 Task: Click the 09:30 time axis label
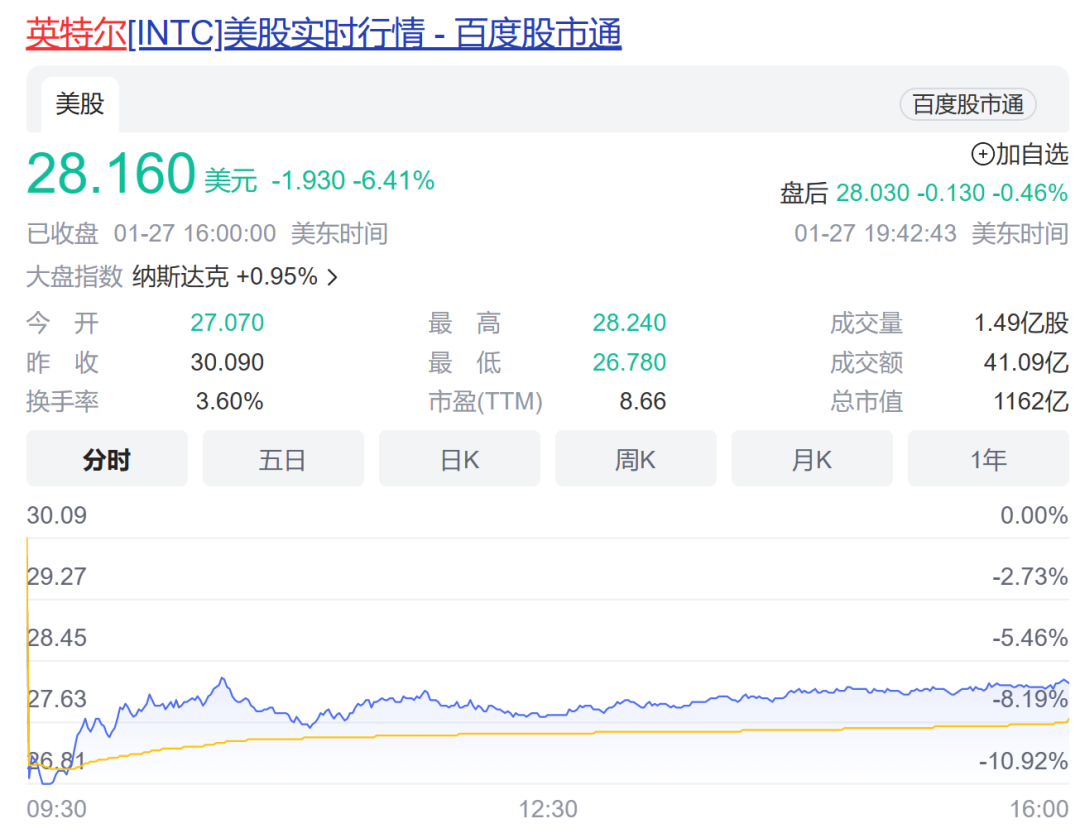click(x=56, y=809)
